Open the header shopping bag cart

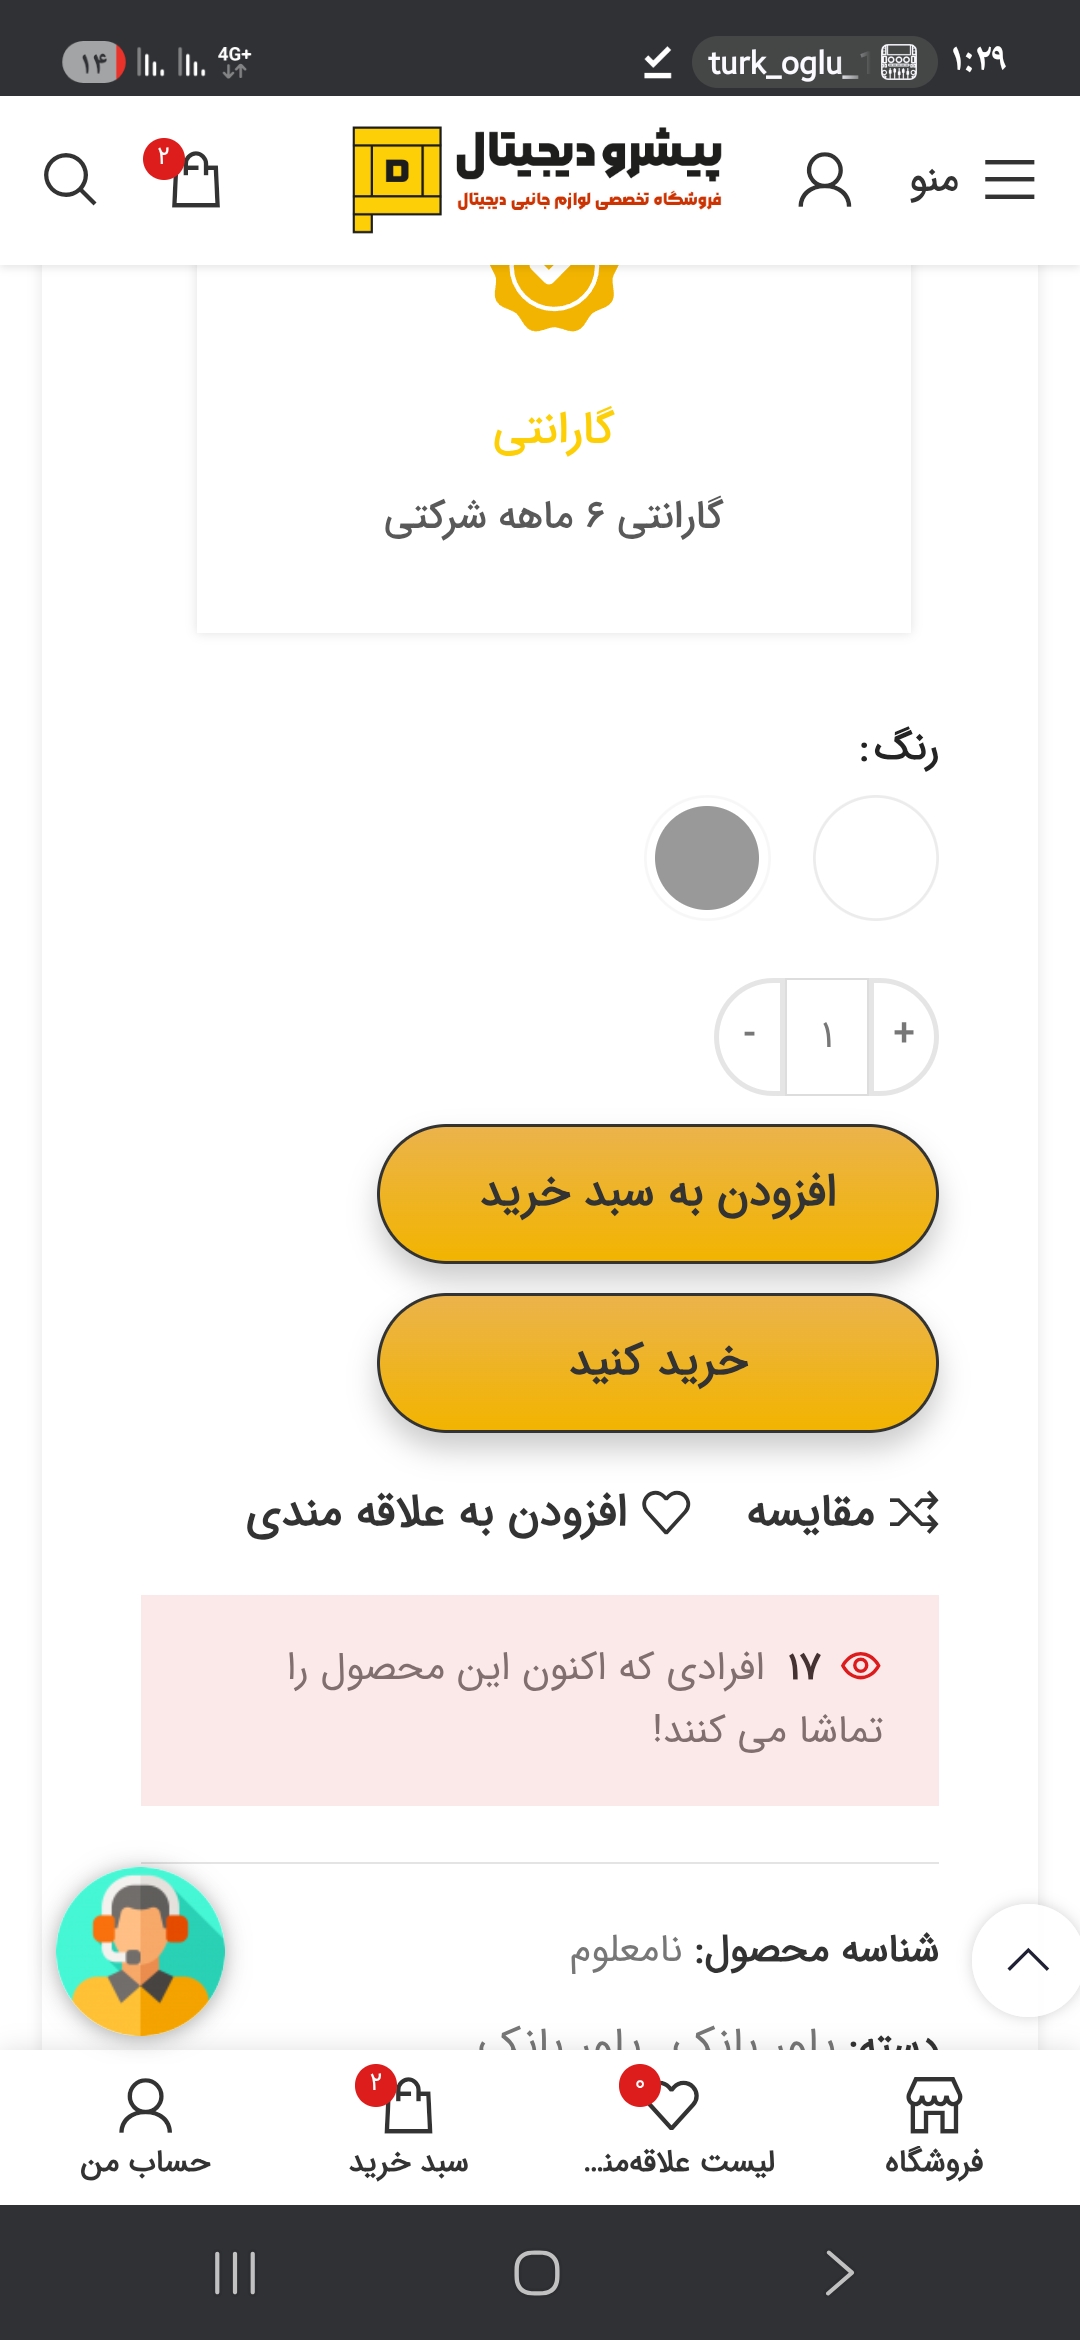(x=193, y=180)
